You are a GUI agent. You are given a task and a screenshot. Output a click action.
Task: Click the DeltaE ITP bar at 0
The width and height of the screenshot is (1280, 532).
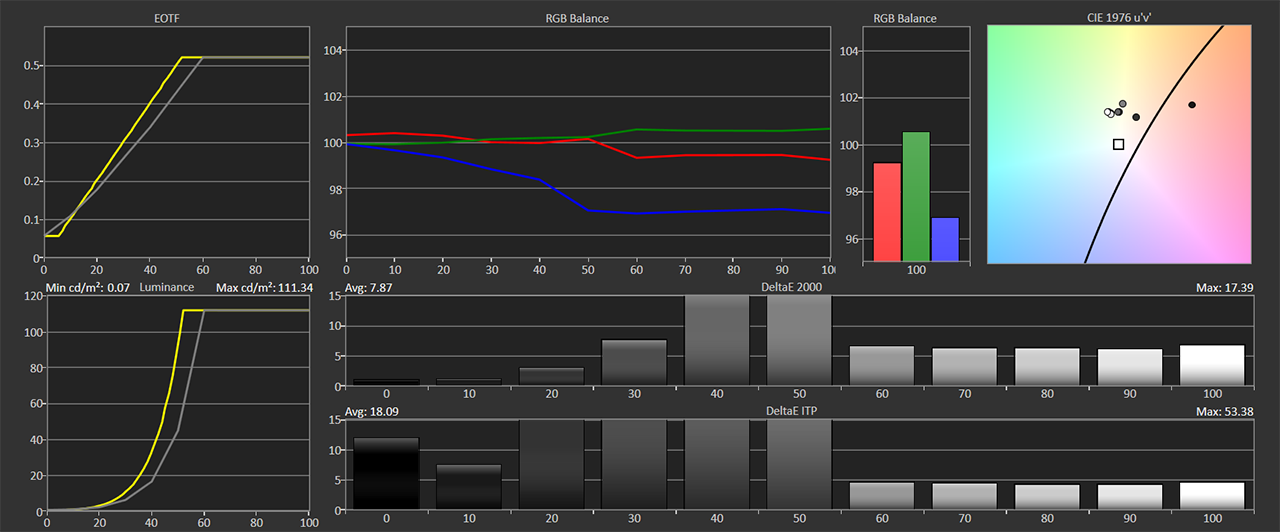pyautogui.click(x=386, y=473)
